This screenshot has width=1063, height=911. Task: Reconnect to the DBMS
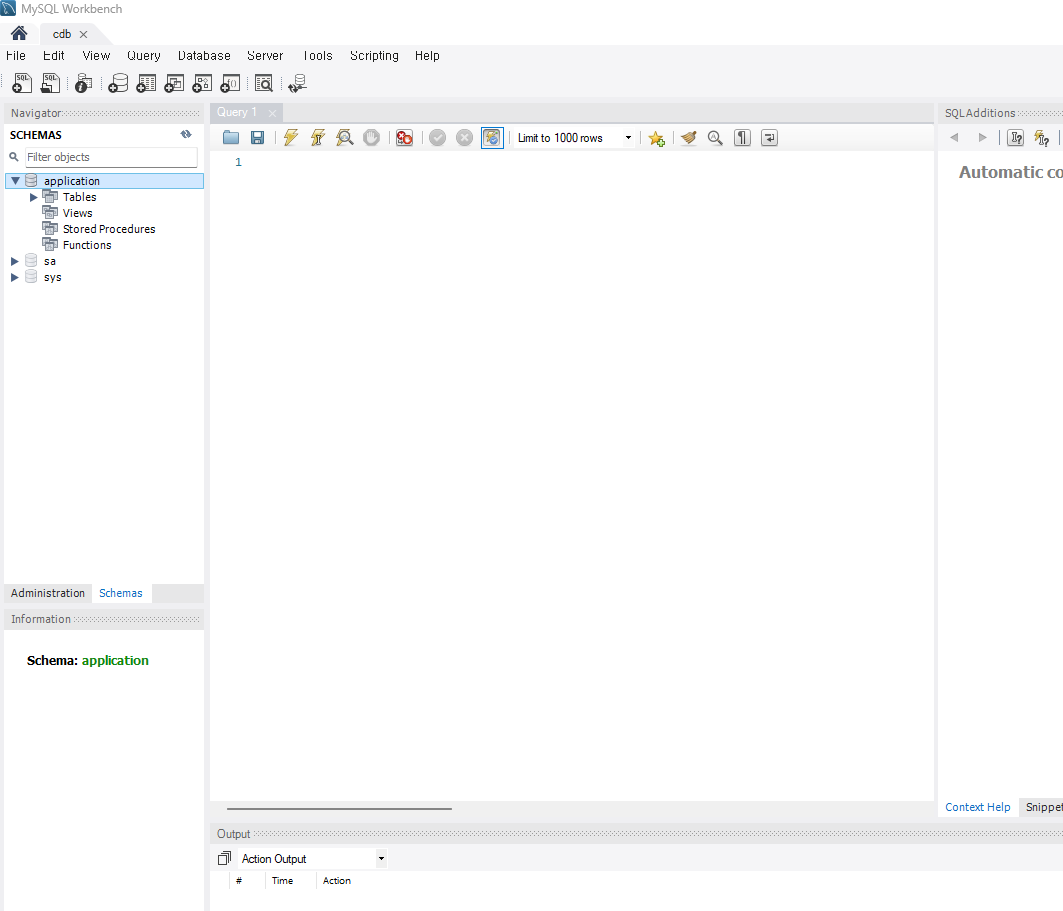click(x=298, y=83)
